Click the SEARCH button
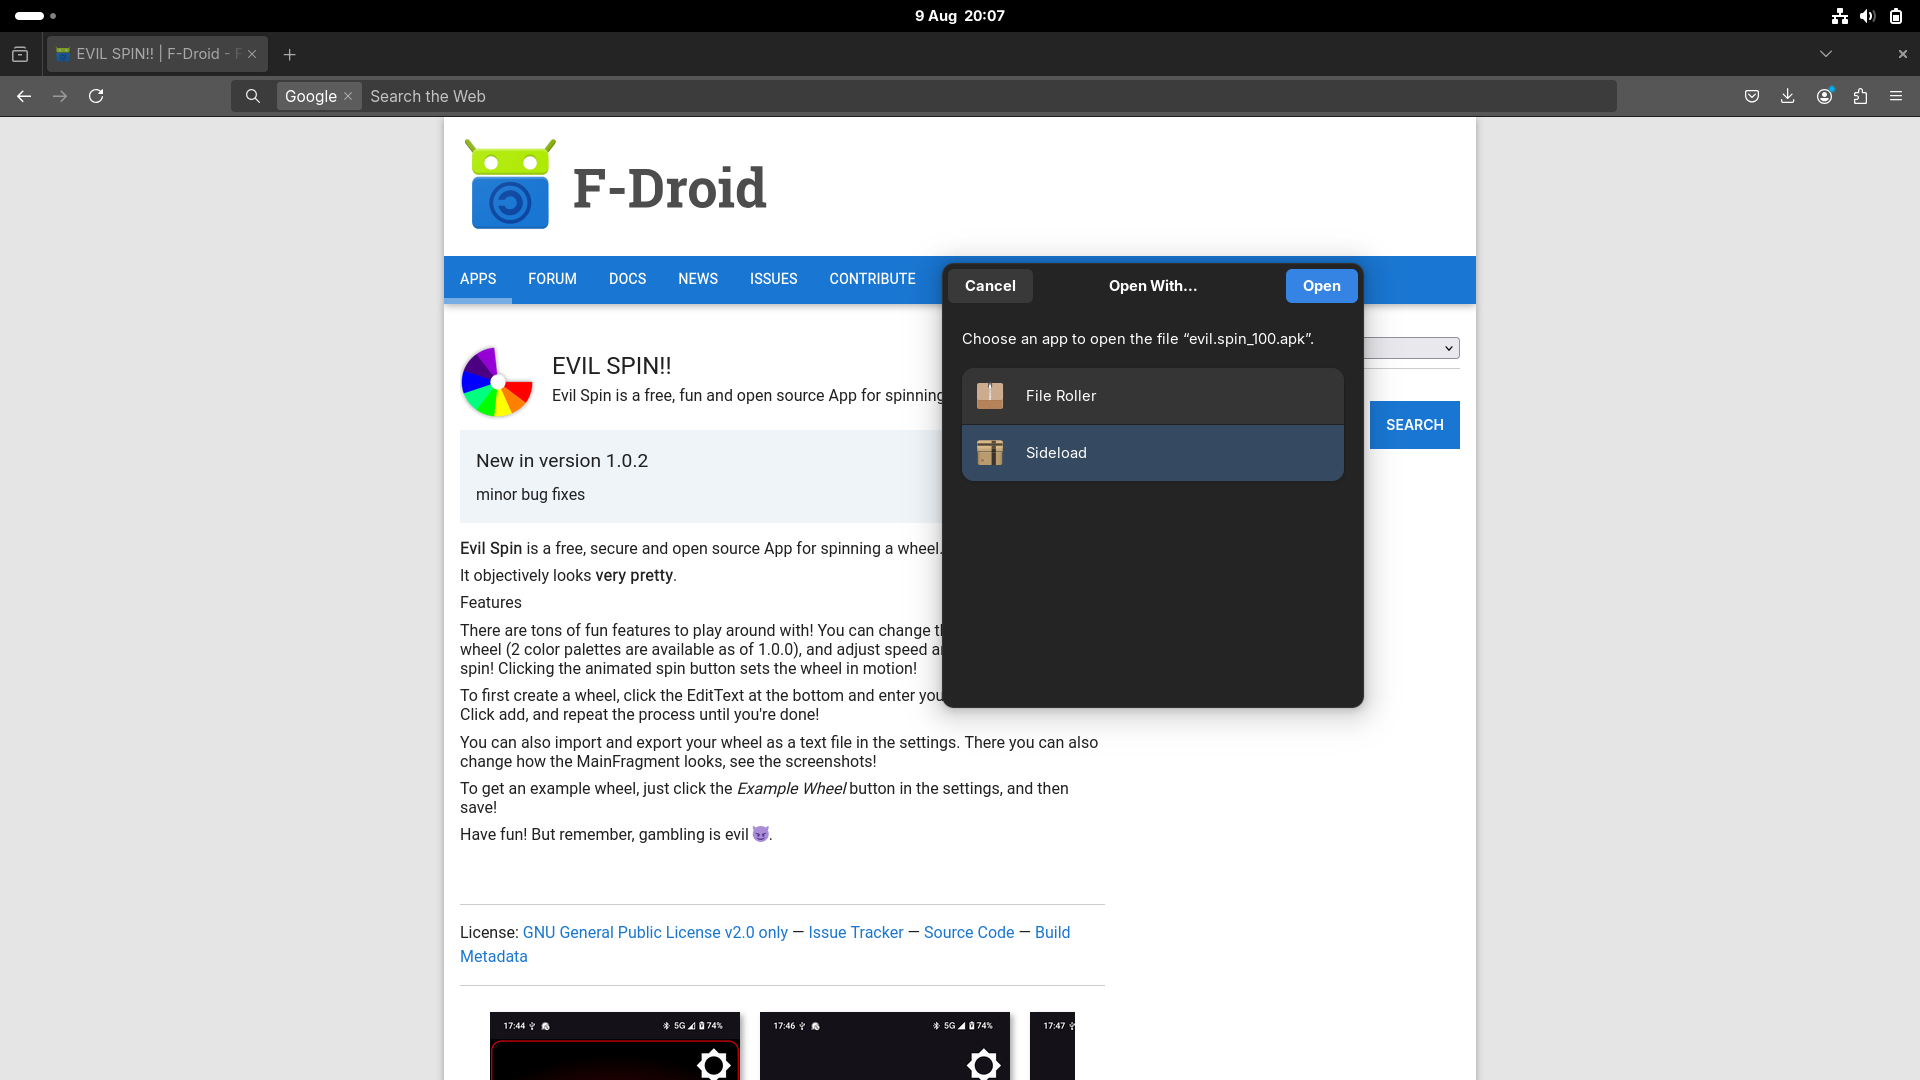 coord(1414,425)
